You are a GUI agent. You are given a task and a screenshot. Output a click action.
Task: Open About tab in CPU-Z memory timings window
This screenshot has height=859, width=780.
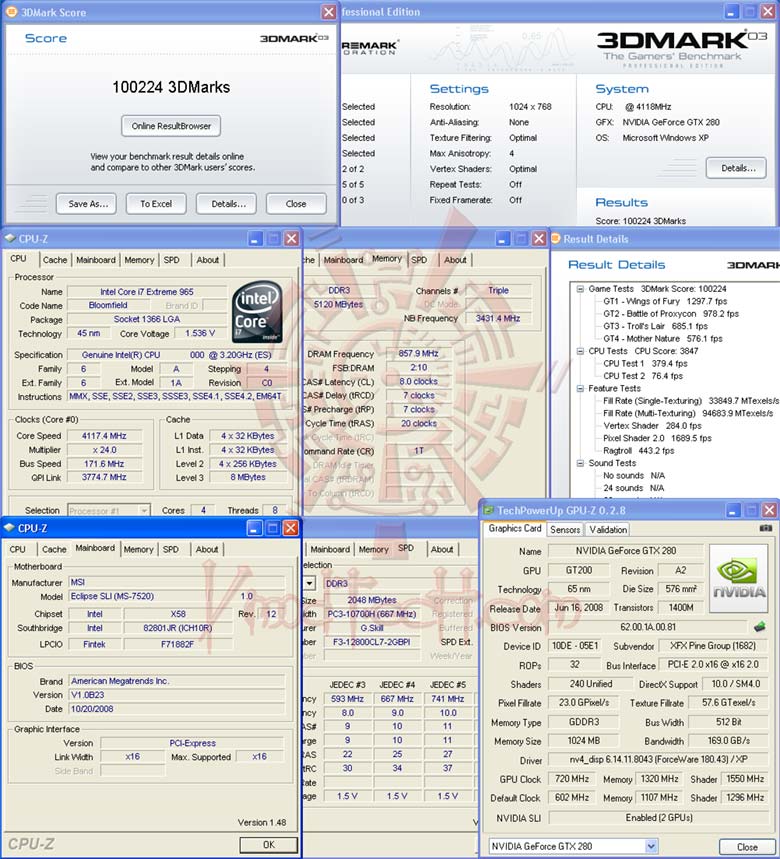[455, 260]
